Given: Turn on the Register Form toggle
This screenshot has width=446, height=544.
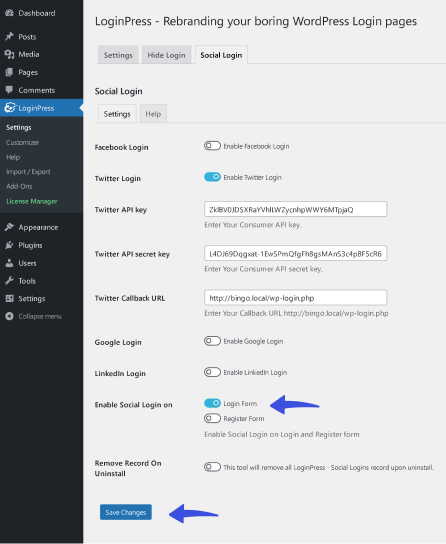Looking at the screenshot, I should 212,418.
